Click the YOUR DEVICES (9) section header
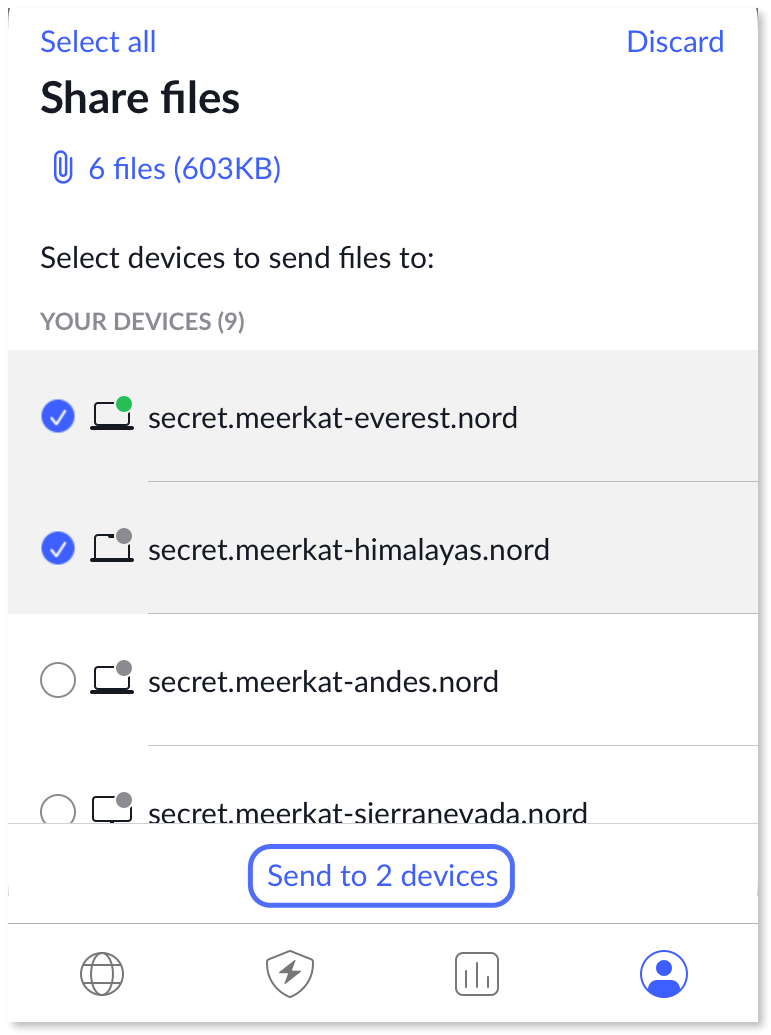 pyautogui.click(x=141, y=321)
